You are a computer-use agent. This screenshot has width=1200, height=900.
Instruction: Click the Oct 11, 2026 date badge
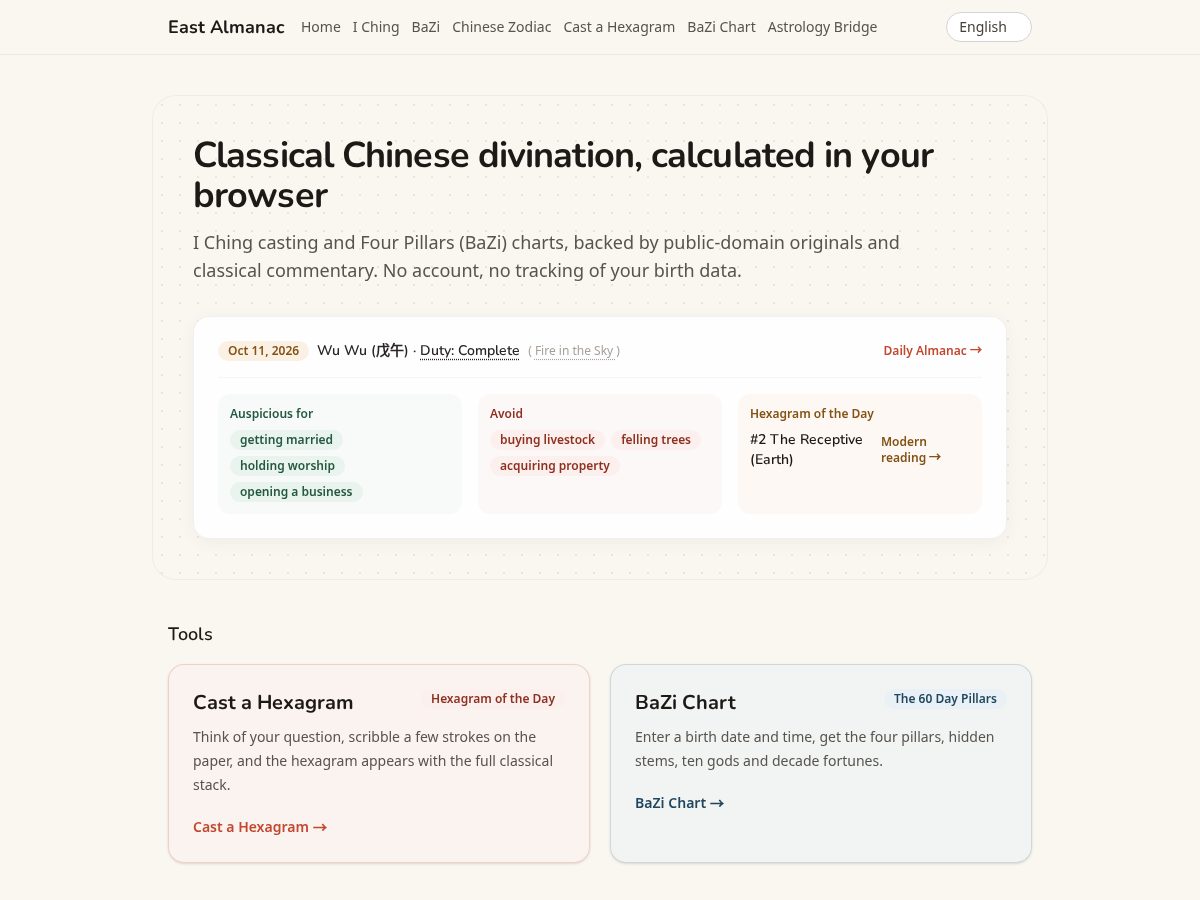[263, 351]
